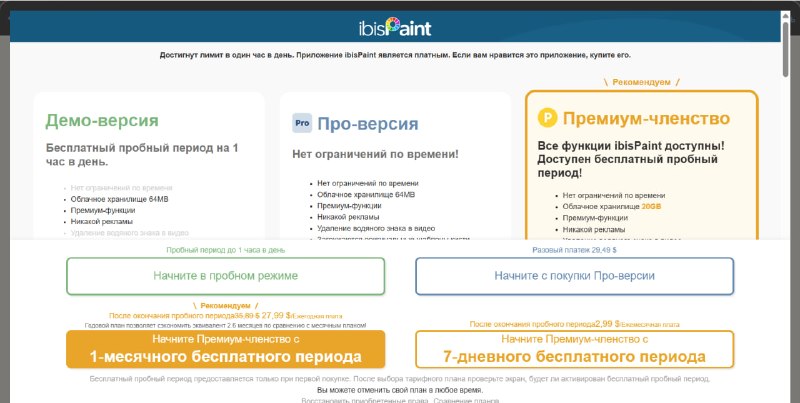This screenshot has width=800, height=403.
Task: Click Рекомендуем label above the Premium card
Action: click(x=641, y=82)
